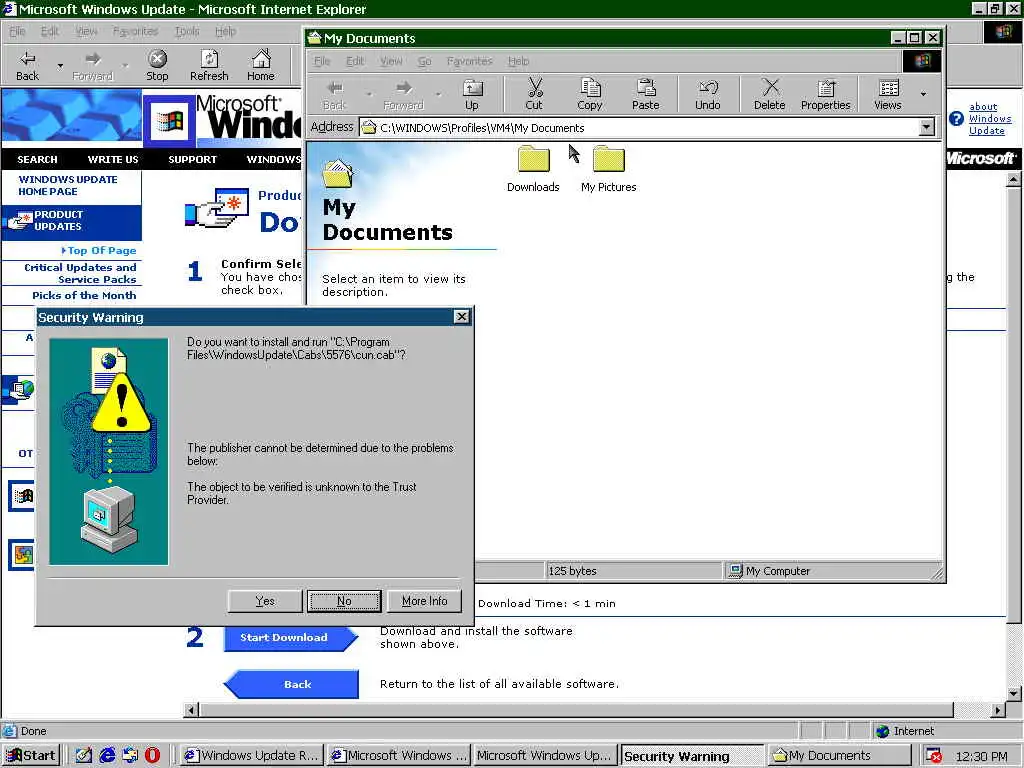Open Tools menu in Internet Explorer

point(187,31)
